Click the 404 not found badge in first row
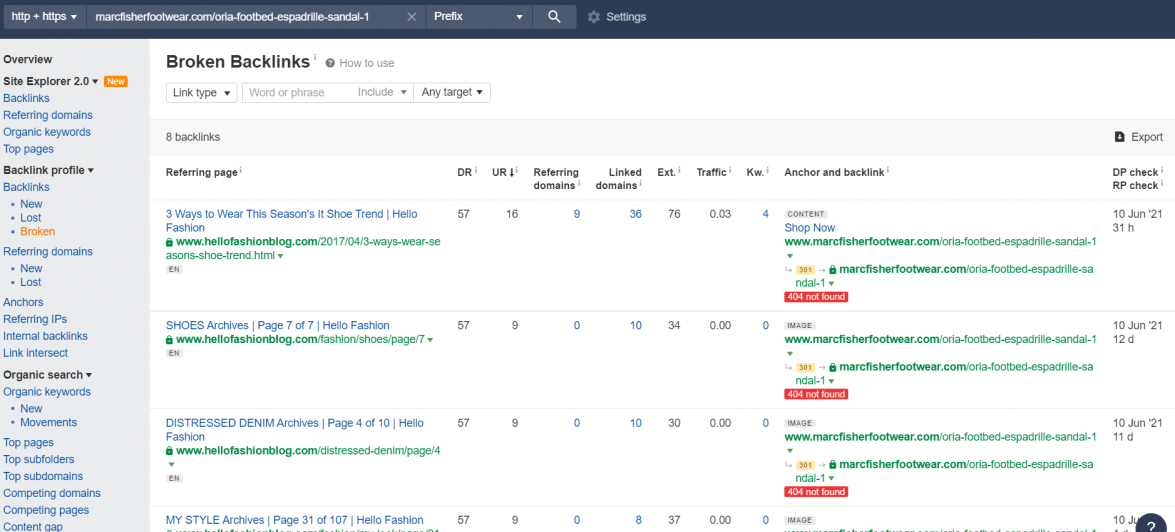1175x532 pixels. (816, 297)
